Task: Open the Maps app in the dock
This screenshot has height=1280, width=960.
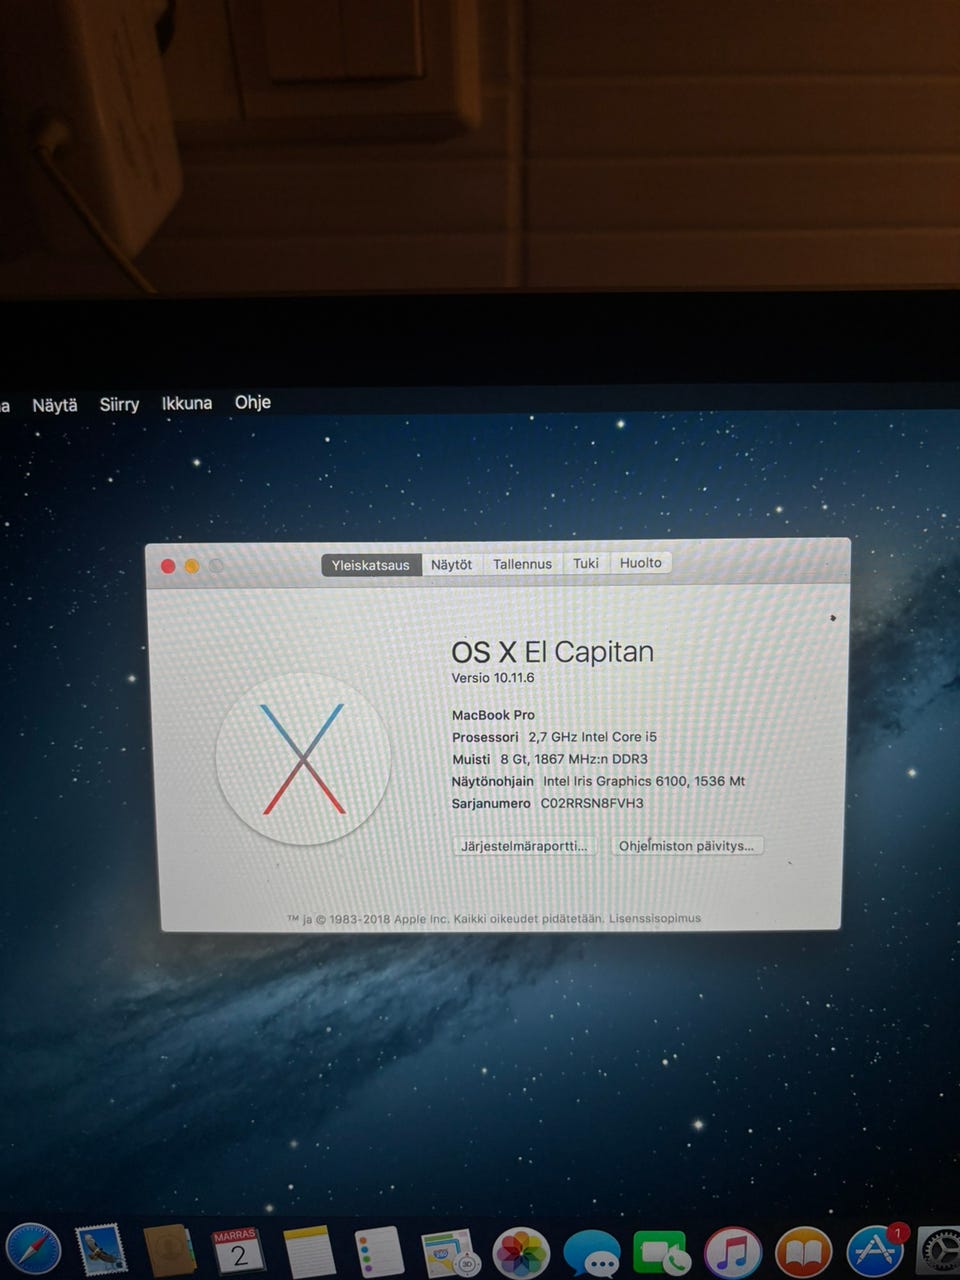Action: coord(450,1254)
